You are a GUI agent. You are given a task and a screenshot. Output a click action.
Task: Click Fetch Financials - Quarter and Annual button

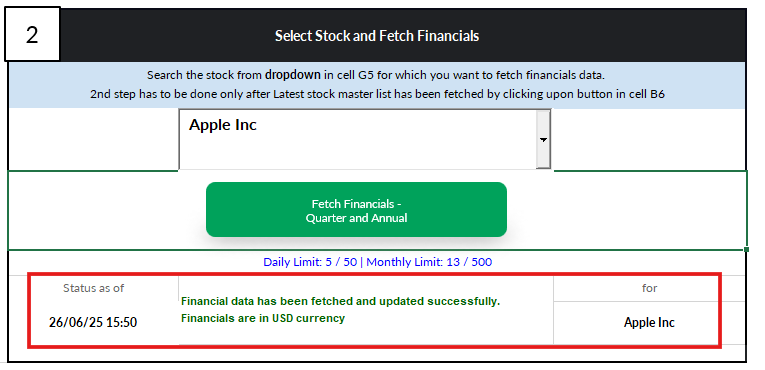pyautogui.click(x=356, y=210)
